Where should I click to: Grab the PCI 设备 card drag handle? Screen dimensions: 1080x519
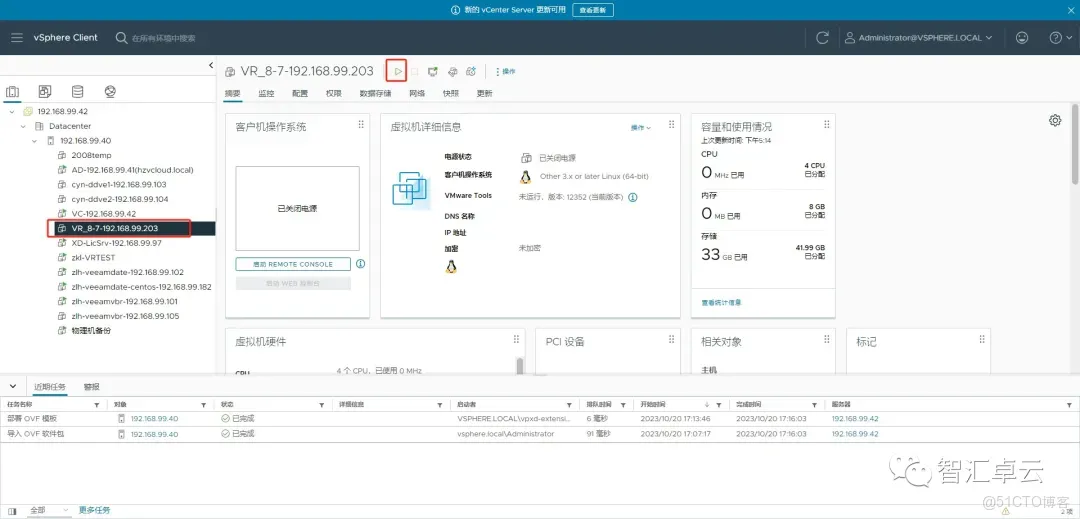tap(670, 339)
